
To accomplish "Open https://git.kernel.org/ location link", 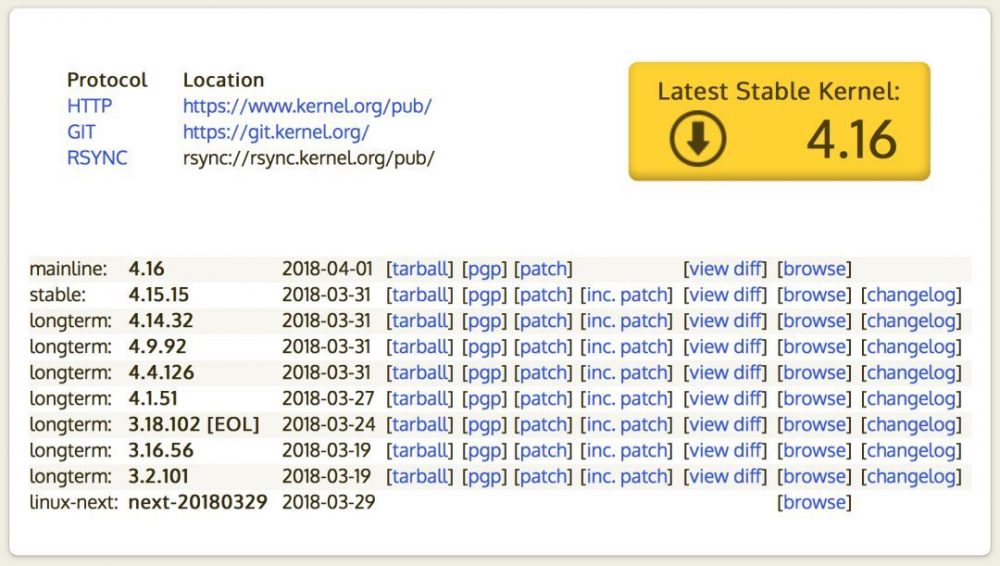I will [x=276, y=132].
